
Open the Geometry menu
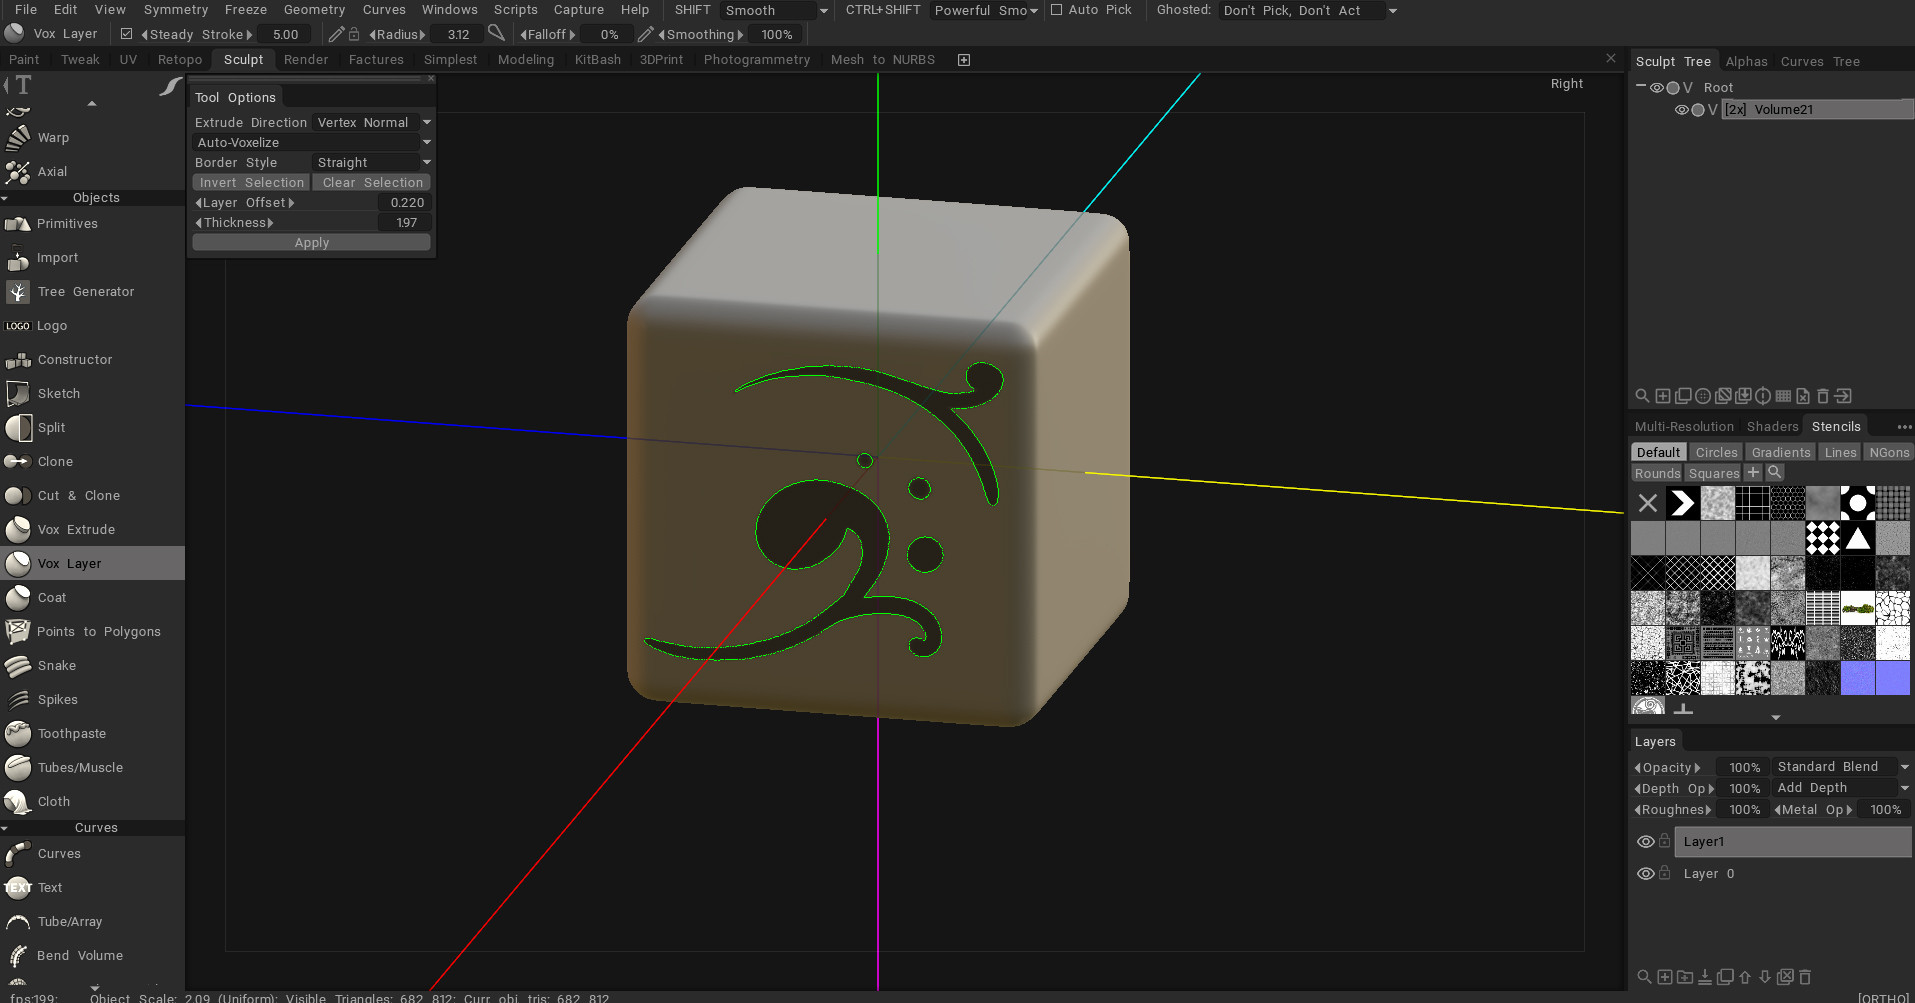[x=314, y=10]
